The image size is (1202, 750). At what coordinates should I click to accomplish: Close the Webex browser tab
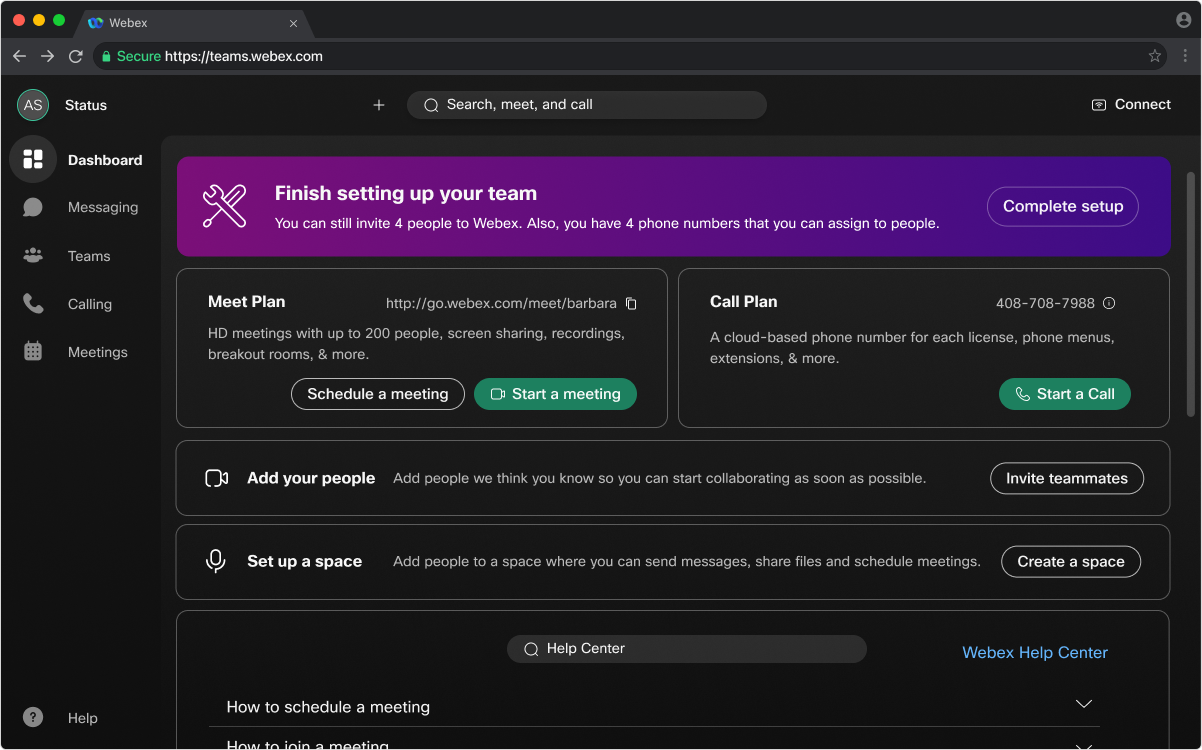coord(293,23)
